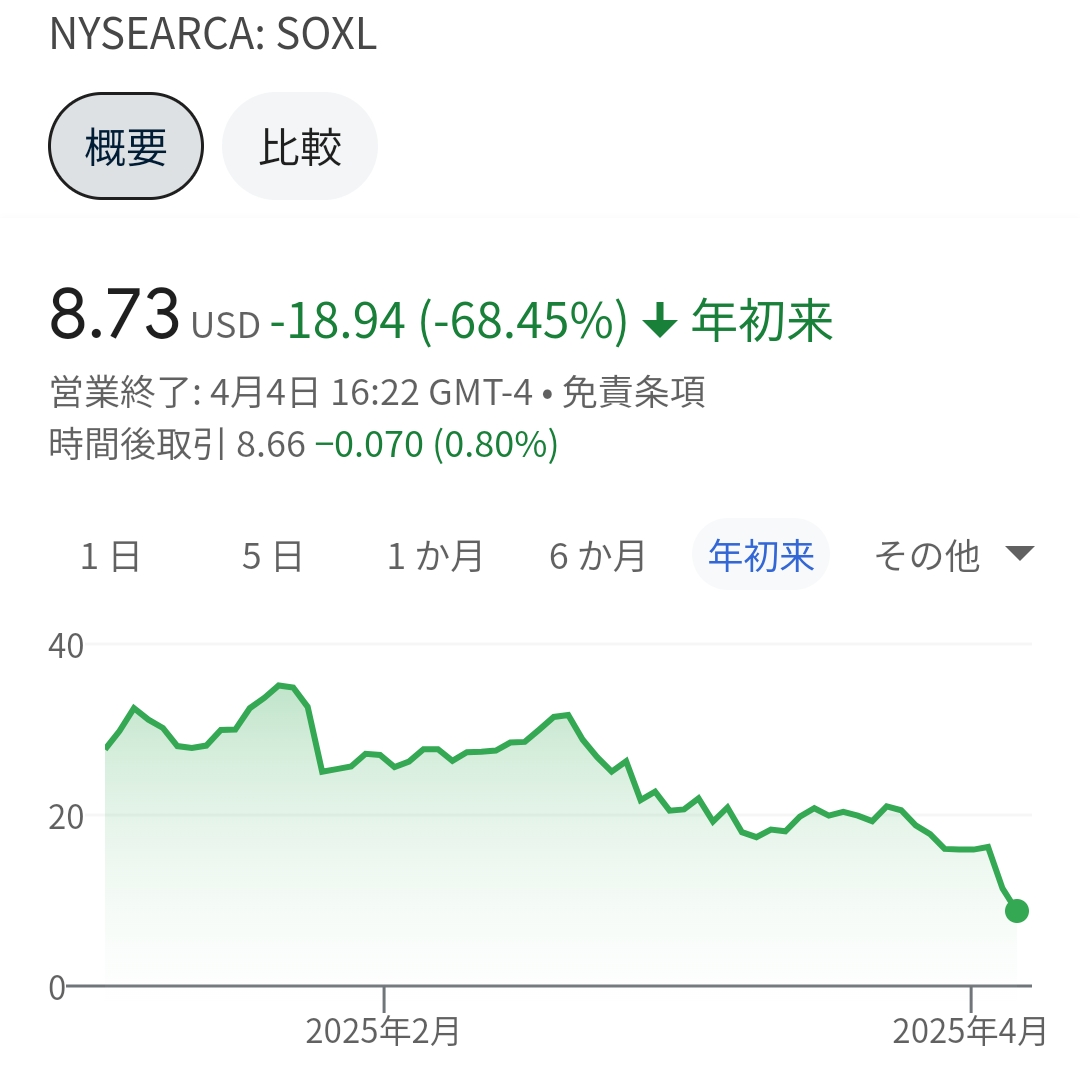The image size is (1080, 1092).
Task: Show the 1日 chart range
Action: (110, 555)
